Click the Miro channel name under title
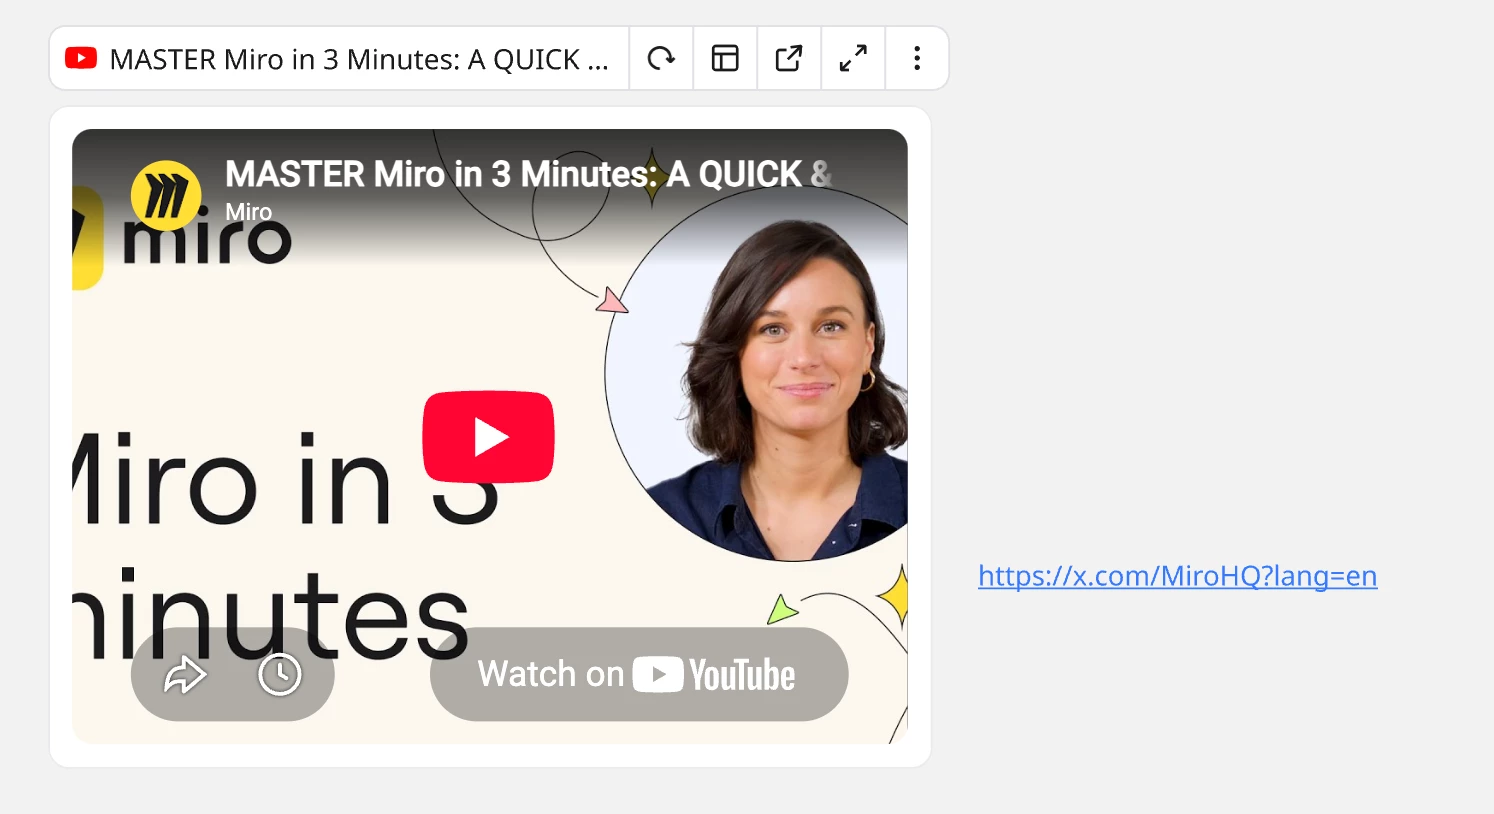1494x814 pixels. click(248, 212)
